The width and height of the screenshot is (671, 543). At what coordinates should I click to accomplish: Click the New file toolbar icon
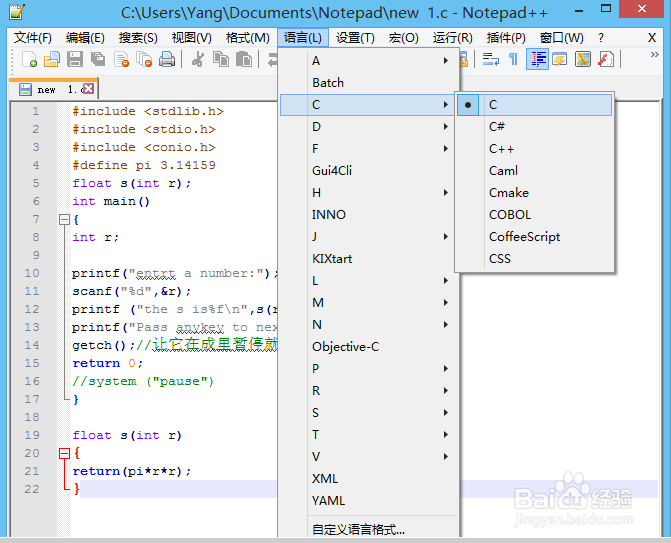[x=29, y=59]
